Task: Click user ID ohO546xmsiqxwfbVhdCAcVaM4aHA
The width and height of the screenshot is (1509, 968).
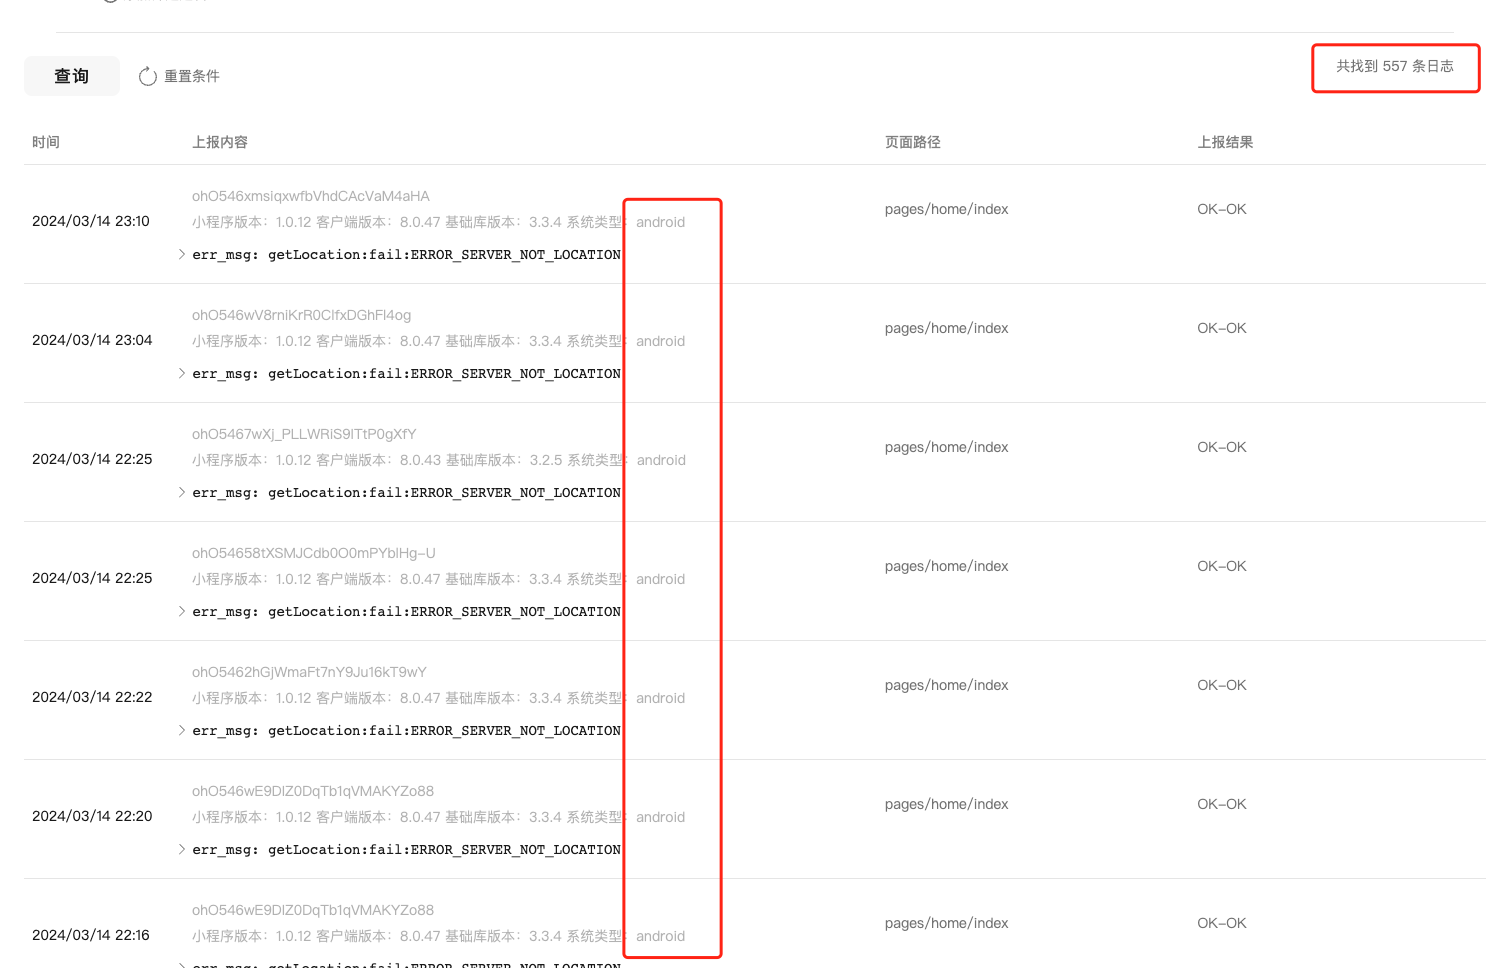Action: (x=311, y=196)
